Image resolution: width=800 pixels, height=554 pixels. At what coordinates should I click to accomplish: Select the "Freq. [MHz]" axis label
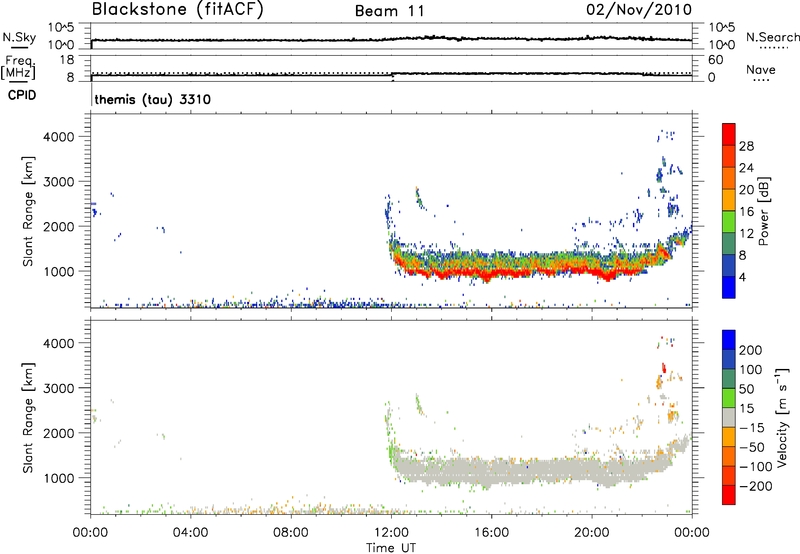tap(18, 68)
